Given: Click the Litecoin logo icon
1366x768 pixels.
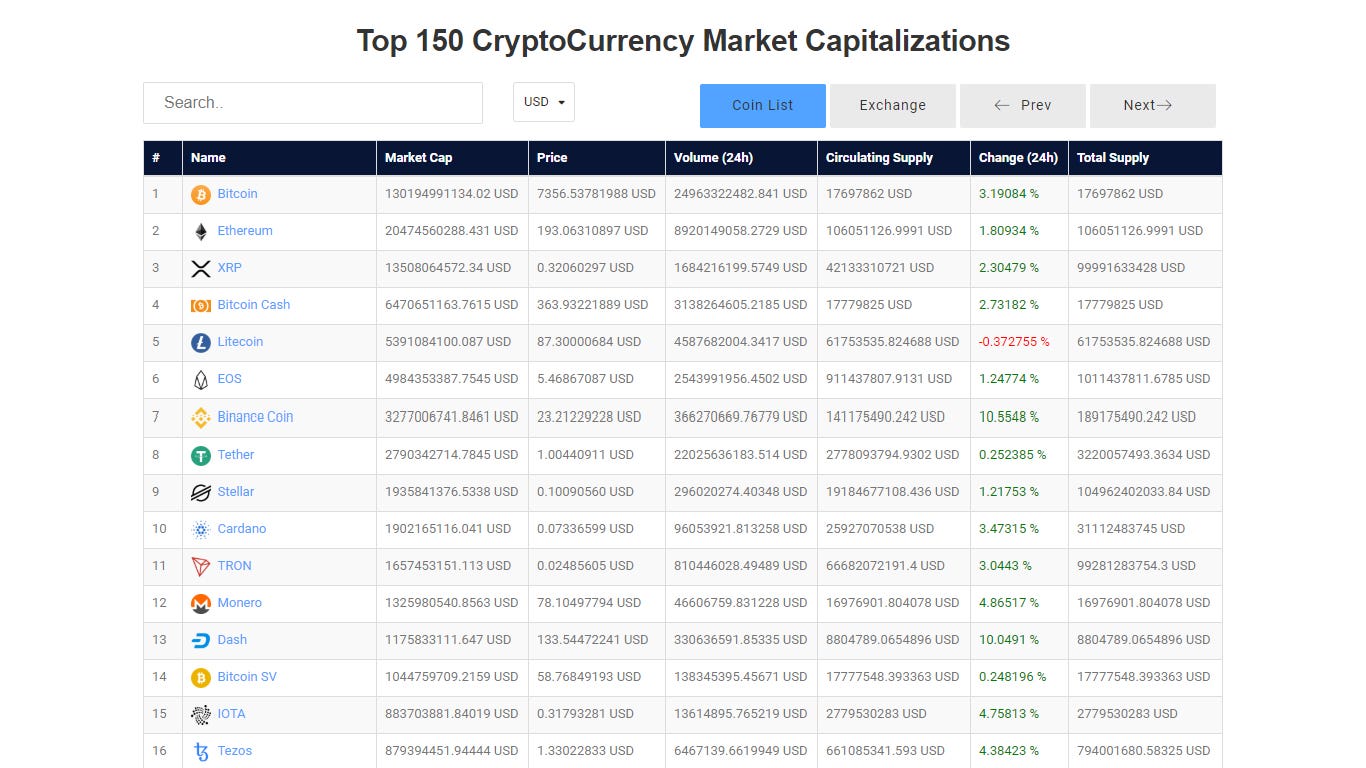Looking at the screenshot, I should point(201,342).
